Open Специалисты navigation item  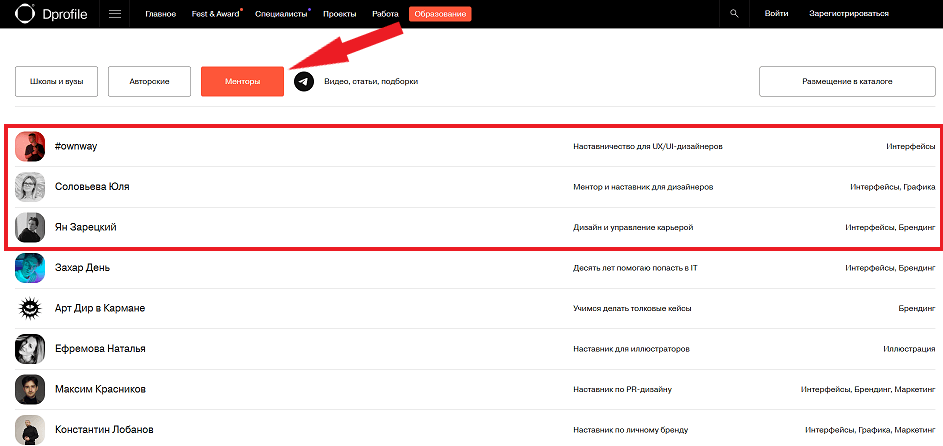281,14
